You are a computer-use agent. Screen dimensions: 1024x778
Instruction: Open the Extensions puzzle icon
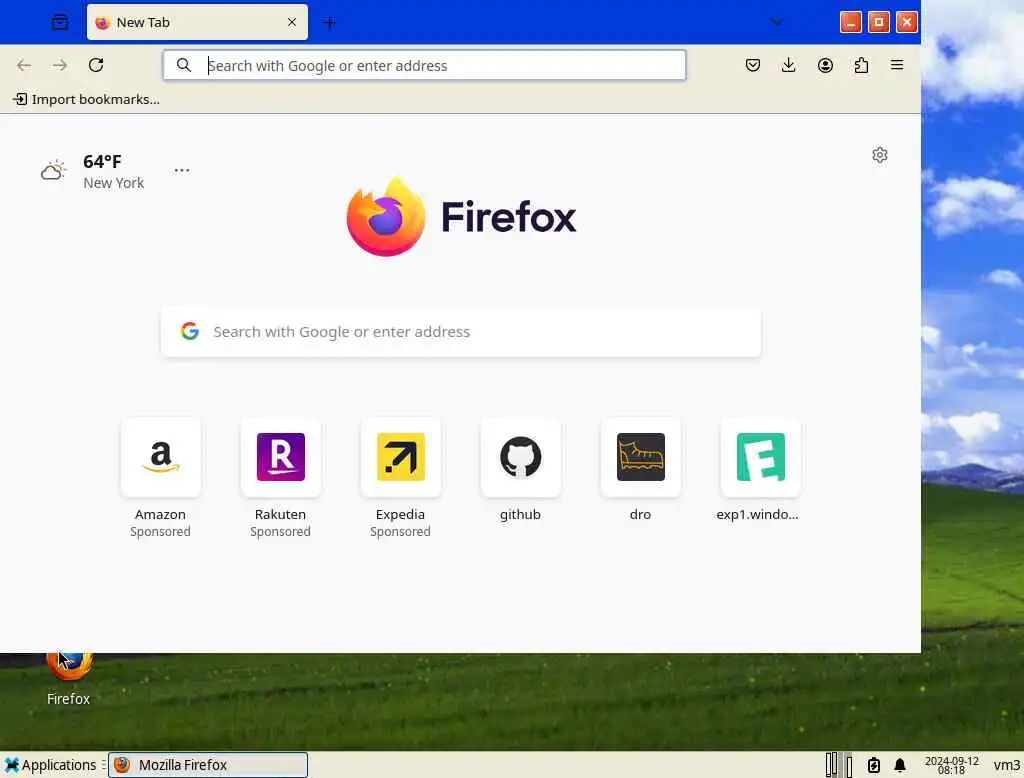pos(861,65)
